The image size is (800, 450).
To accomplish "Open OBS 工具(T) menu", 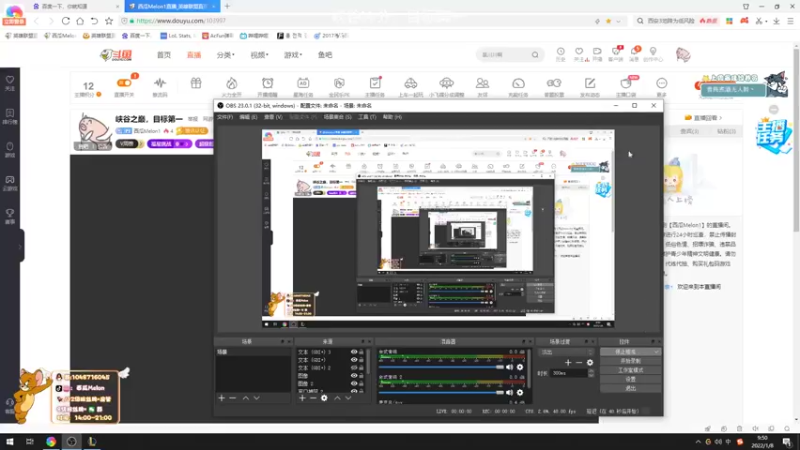I will point(367,117).
